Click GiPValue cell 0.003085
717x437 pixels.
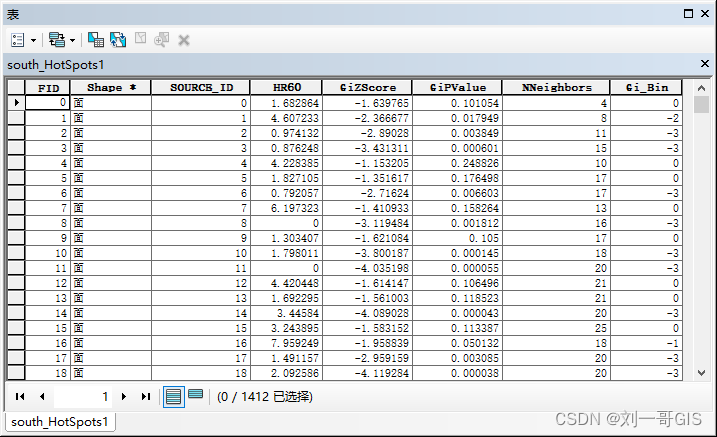(457, 358)
